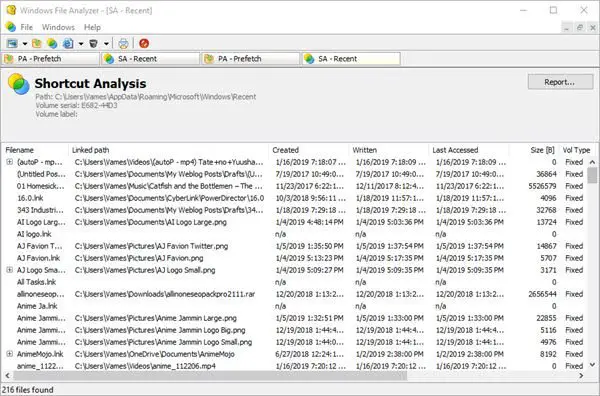Expand the AJ Logo Sma... row
This screenshot has height=396, width=600.
click(10, 270)
